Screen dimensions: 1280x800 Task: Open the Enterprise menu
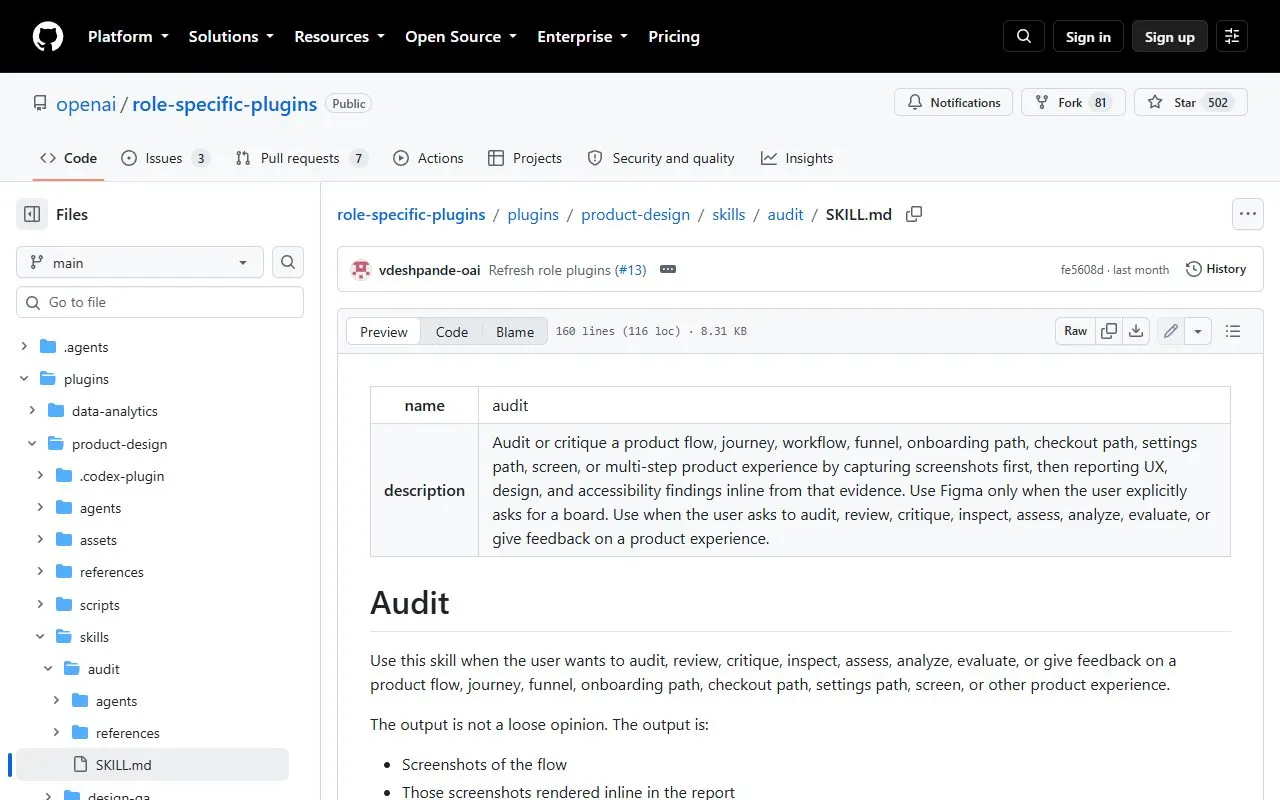click(x=583, y=36)
